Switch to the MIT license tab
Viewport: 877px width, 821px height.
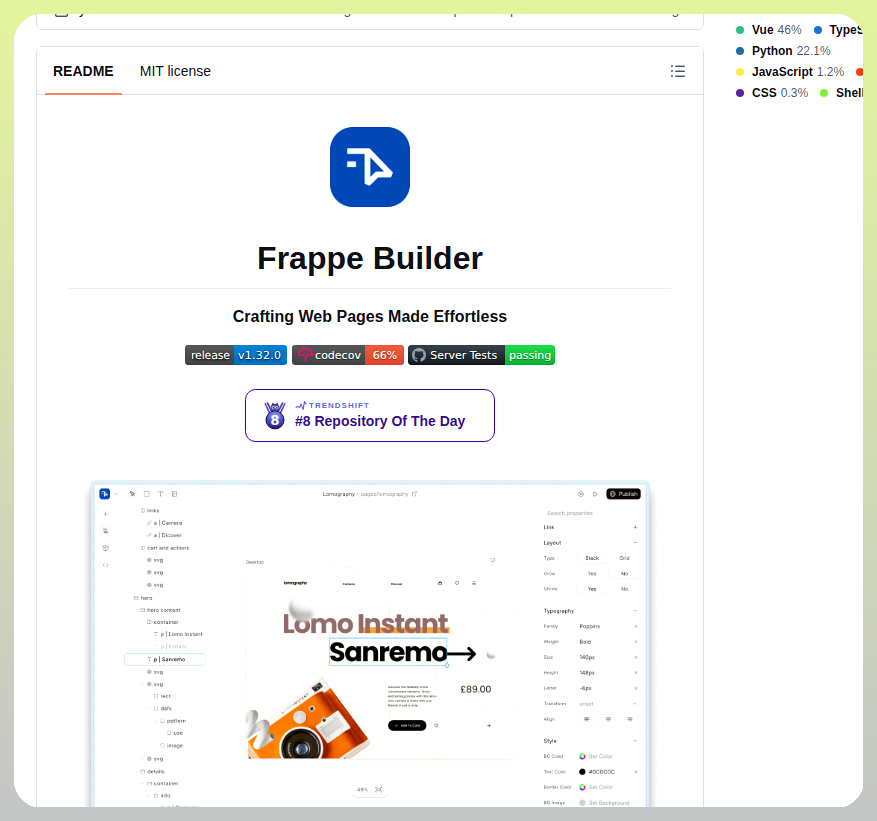click(x=175, y=72)
